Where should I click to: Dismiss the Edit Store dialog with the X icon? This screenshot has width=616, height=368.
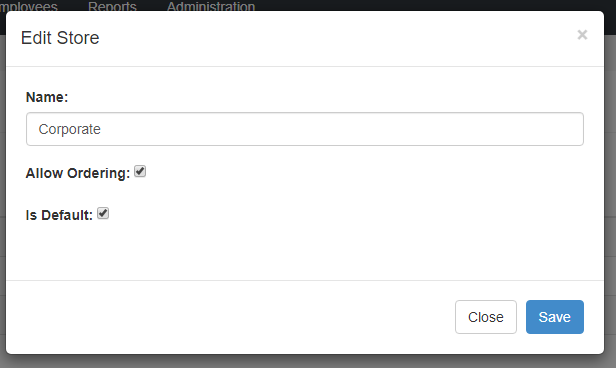click(582, 35)
